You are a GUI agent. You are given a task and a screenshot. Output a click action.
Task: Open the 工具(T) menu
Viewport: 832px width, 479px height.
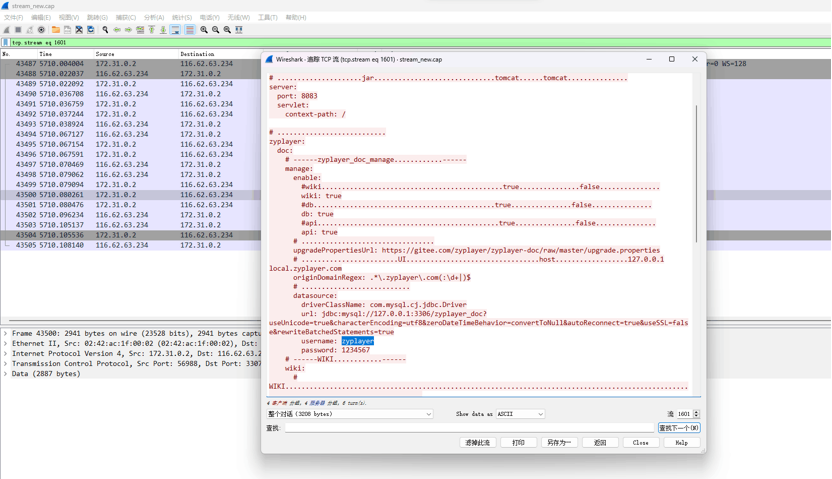click(x=267, y=18)
